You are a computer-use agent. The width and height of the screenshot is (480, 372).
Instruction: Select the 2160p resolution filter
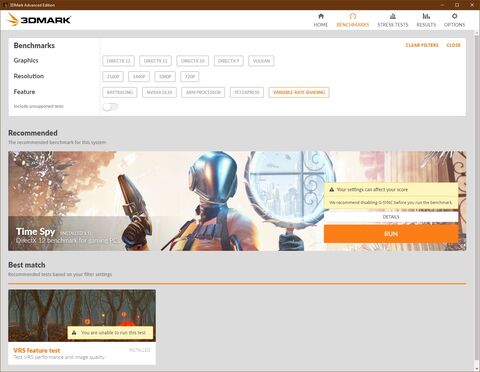[x=113, y=77]
